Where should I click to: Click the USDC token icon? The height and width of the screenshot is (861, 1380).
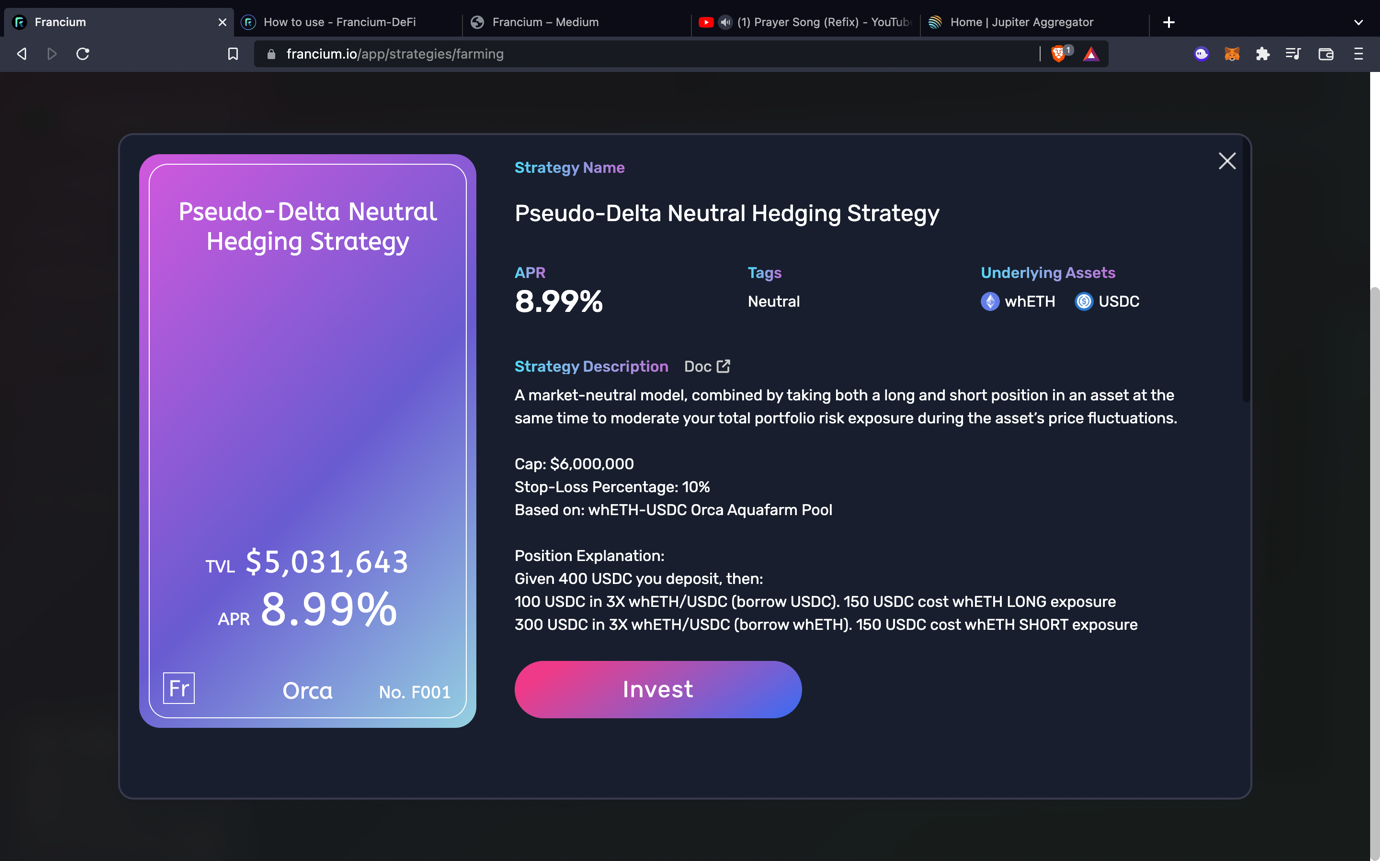point(1084,301)
